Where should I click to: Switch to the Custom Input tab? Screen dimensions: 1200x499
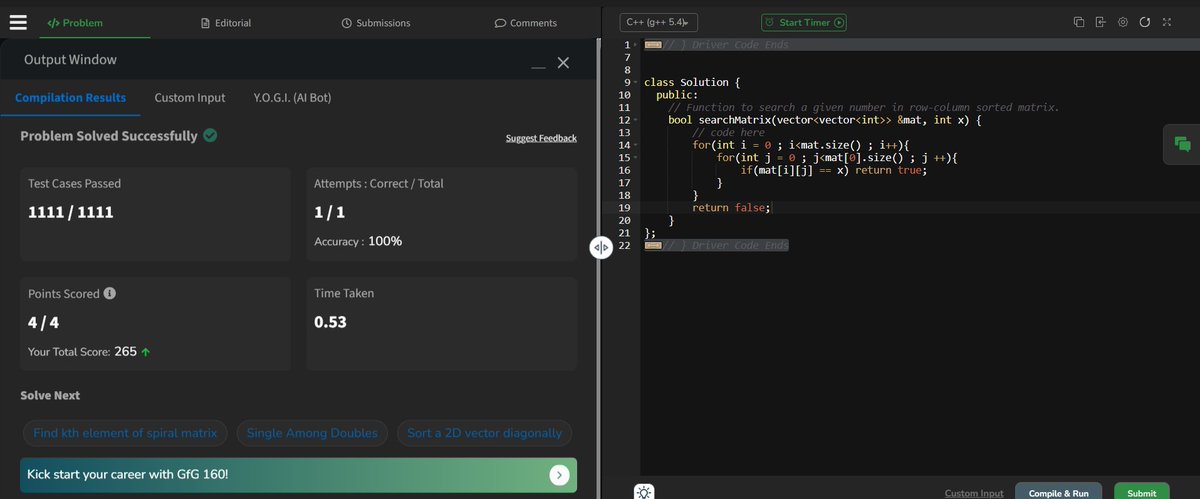point(190,98)
